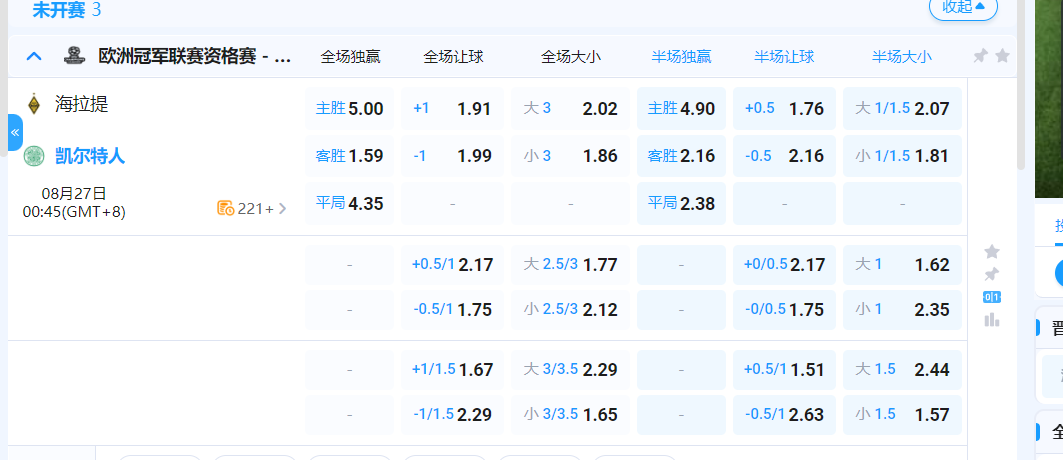
Task: Click the 海拉提 team logo
Action: [x=34, y=105]
